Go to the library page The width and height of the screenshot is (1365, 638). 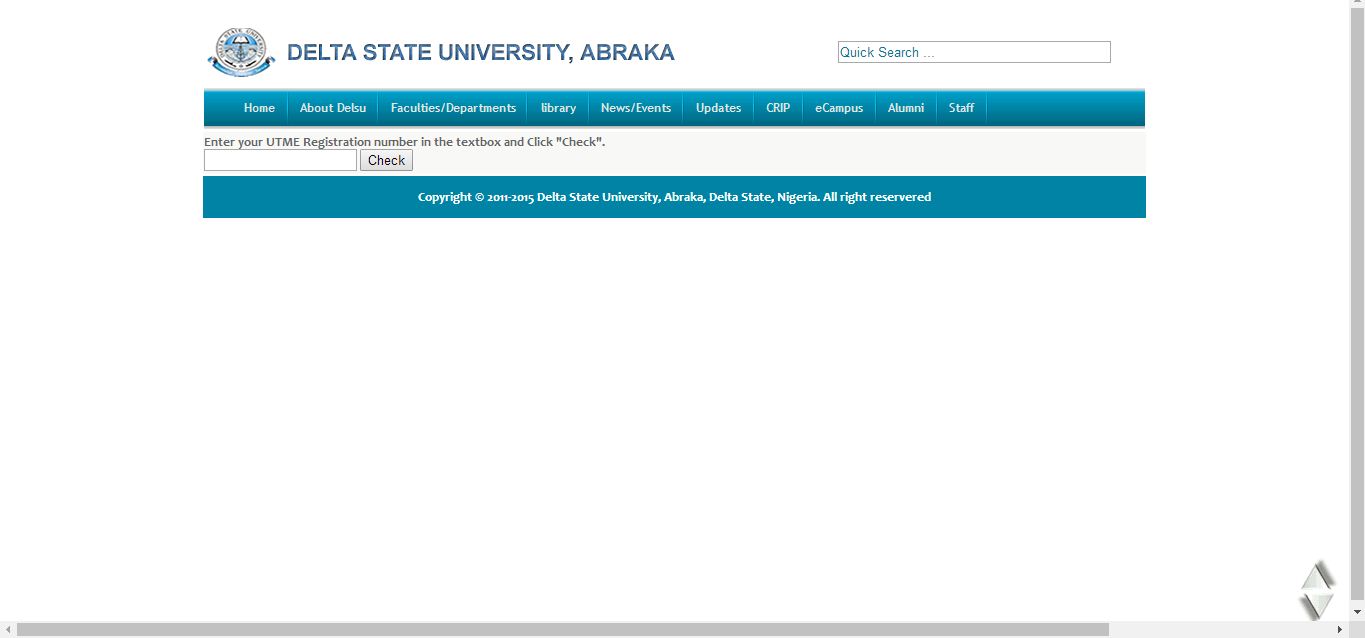pos(558,108)
